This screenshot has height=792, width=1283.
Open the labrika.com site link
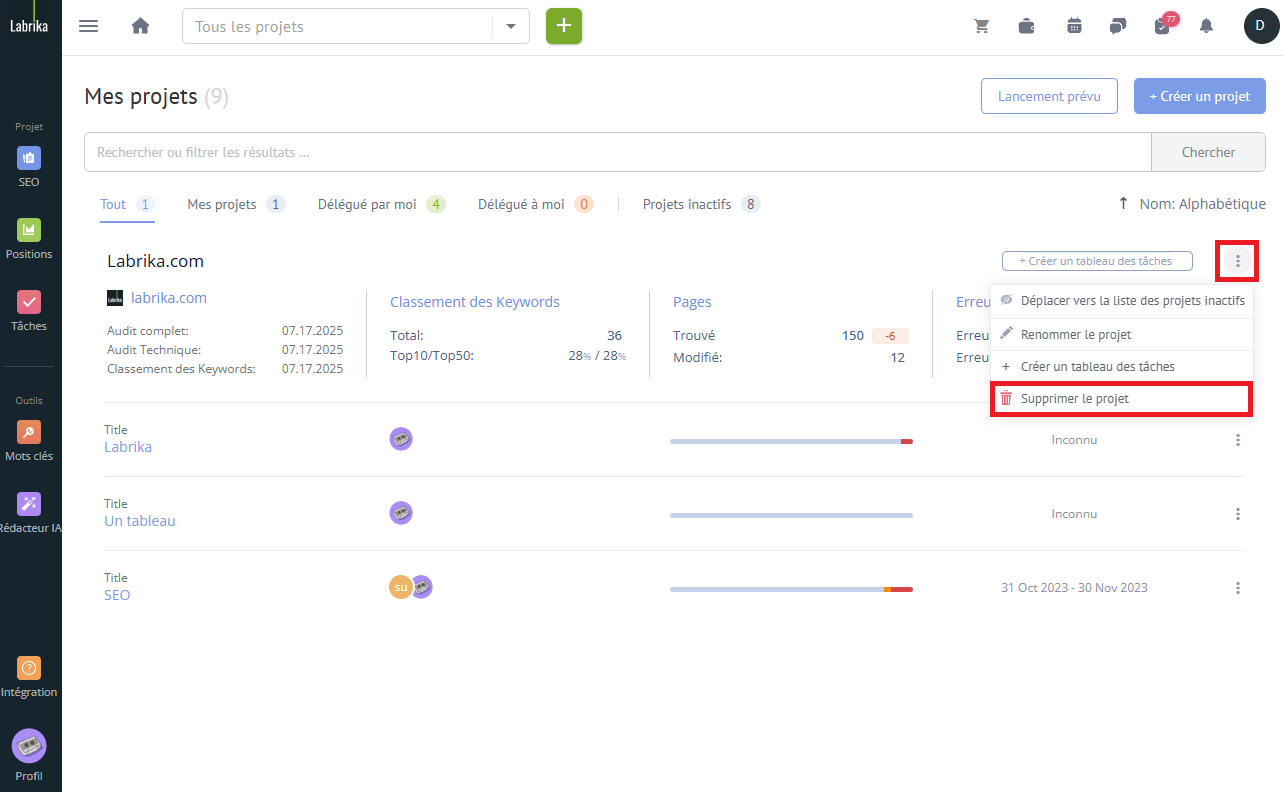click(169, 298)
